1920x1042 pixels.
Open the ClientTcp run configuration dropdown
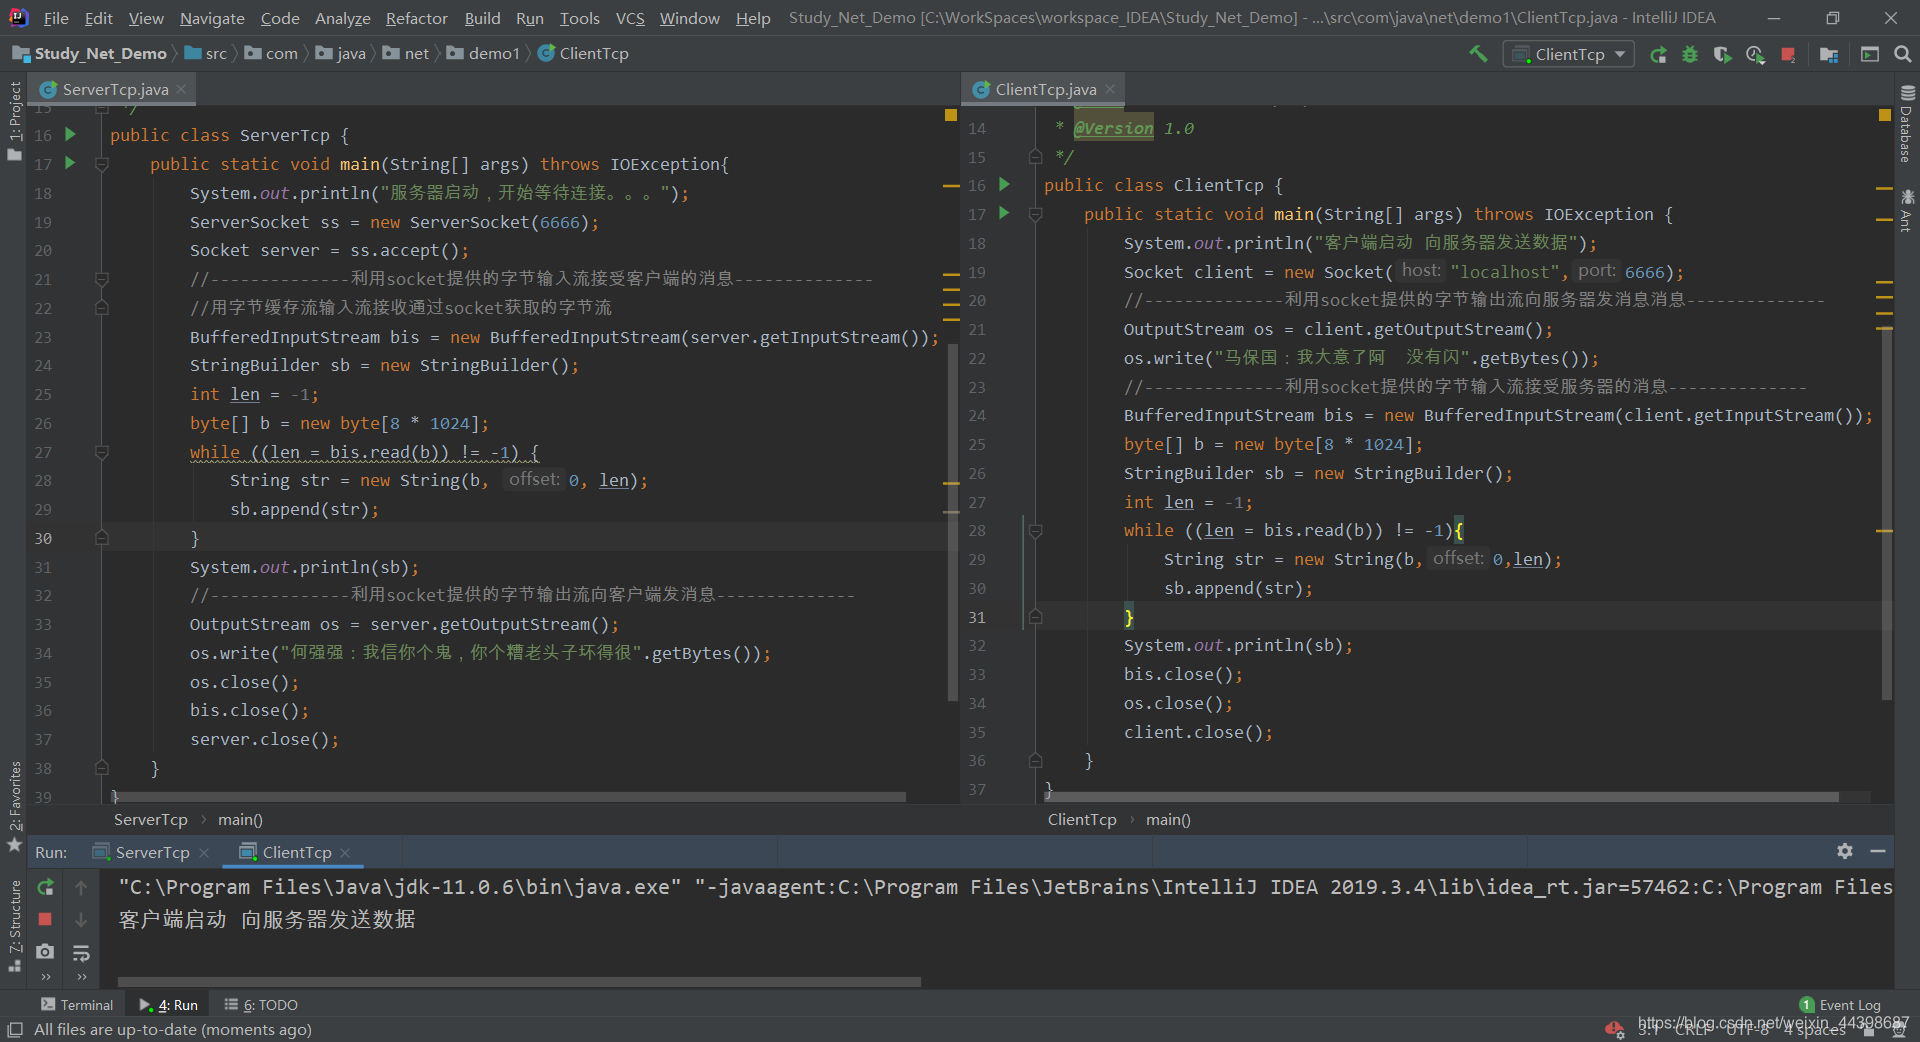click(x=1569, y=54)
